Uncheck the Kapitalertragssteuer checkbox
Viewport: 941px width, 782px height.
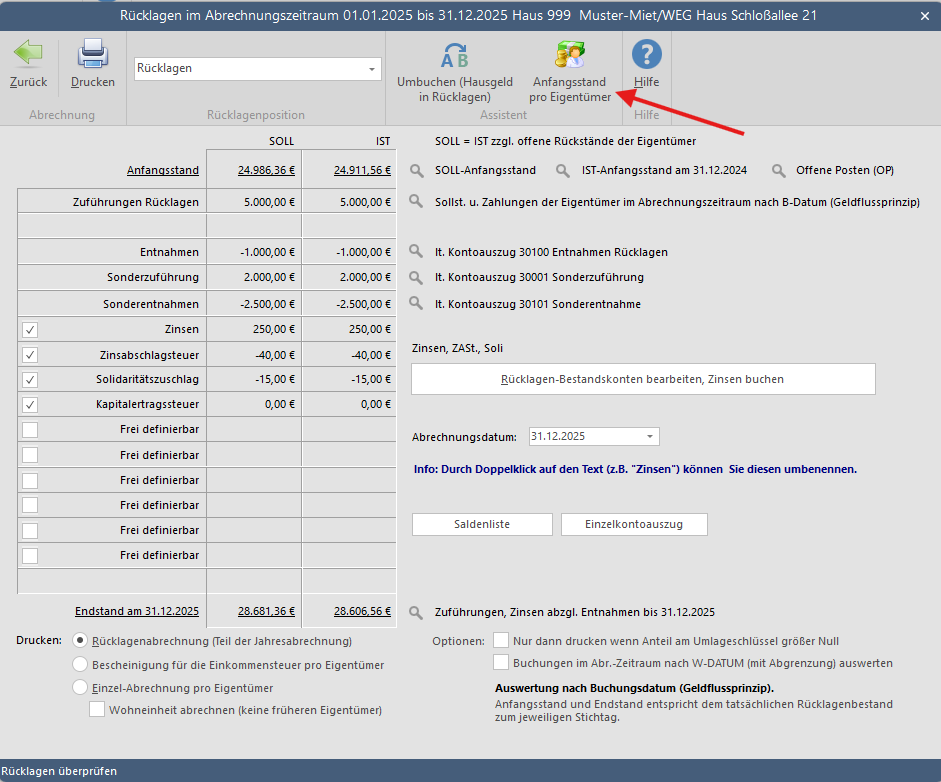click(x=30, y=405)
